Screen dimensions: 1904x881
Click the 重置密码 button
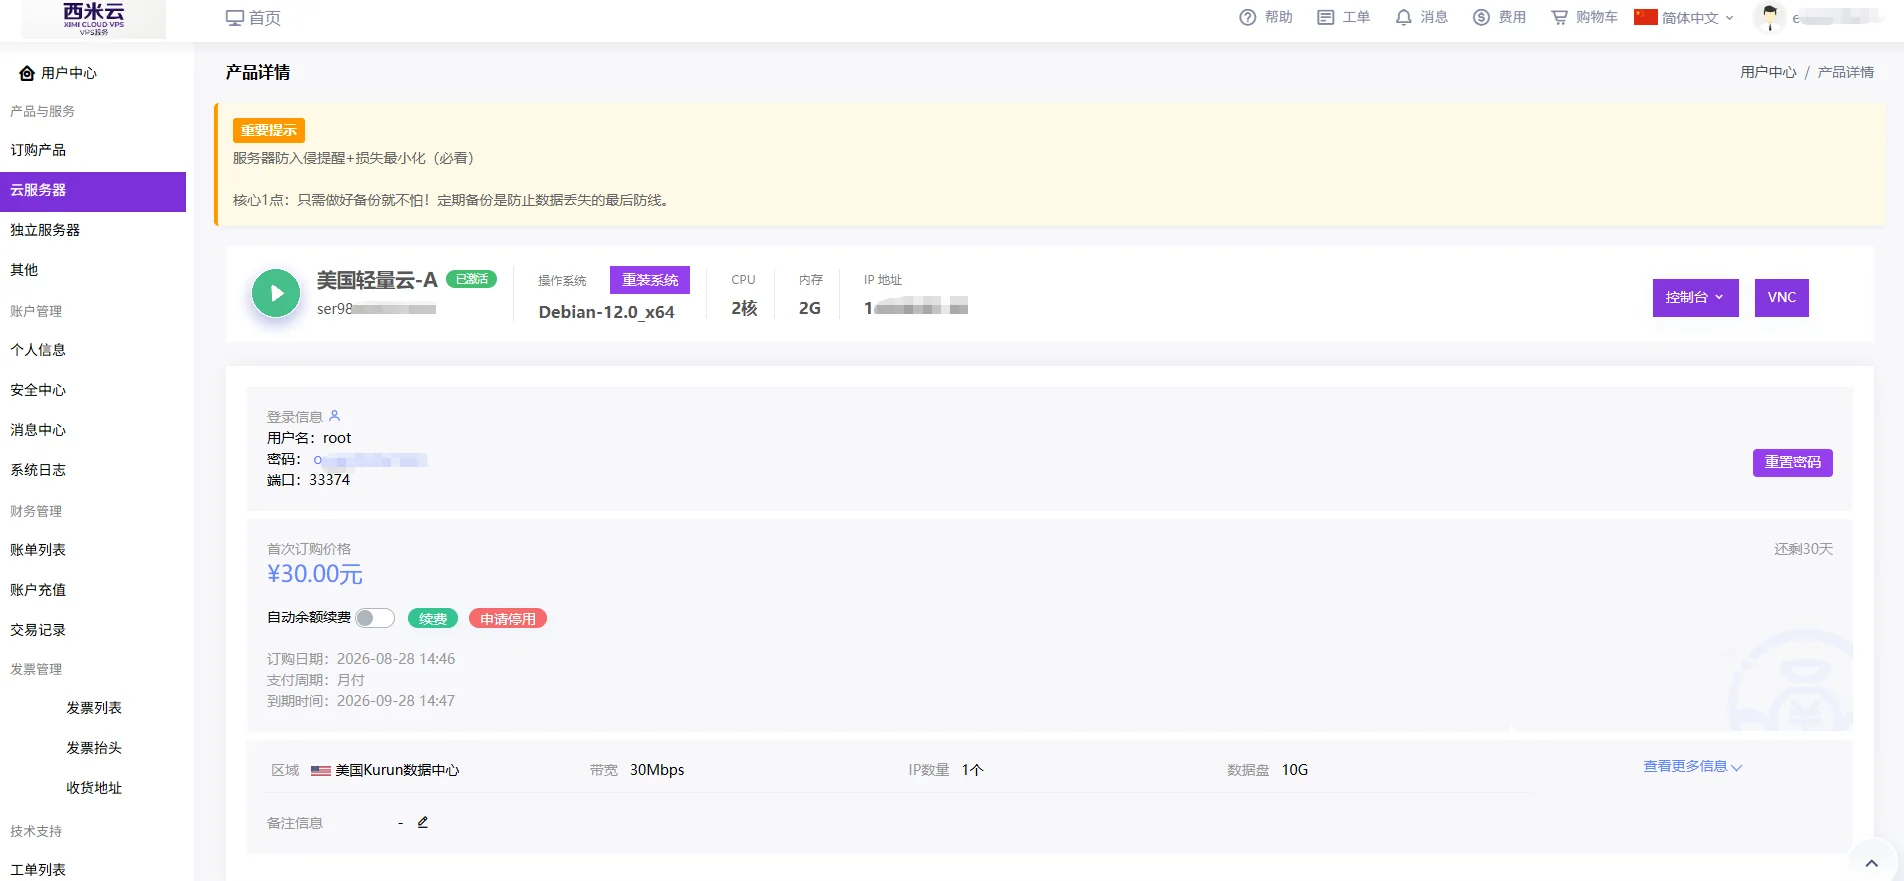[1792, 462]
